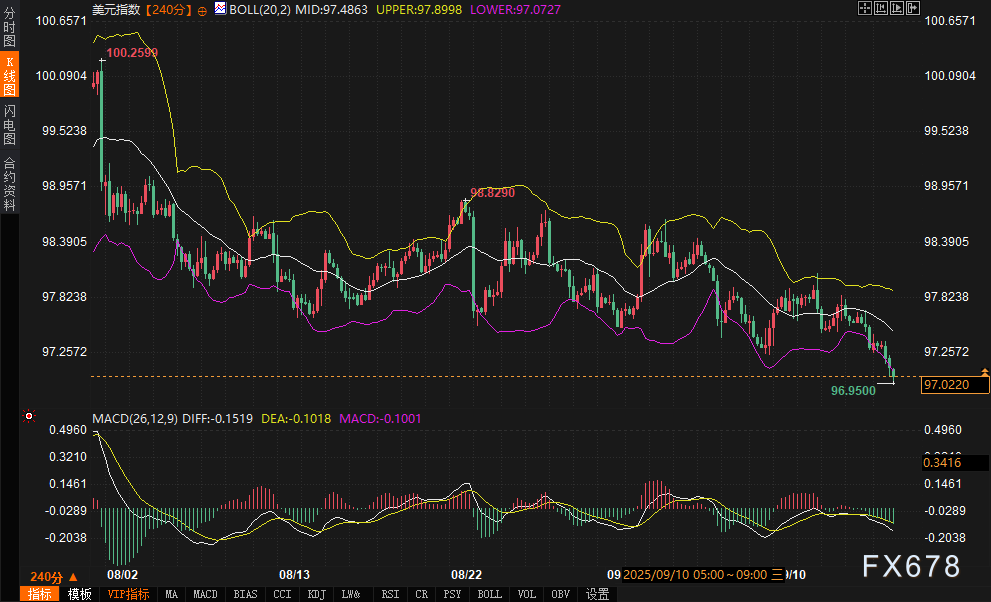Toggle the RSI indicator
Screen dimensions: 991x602
[389, 594]
